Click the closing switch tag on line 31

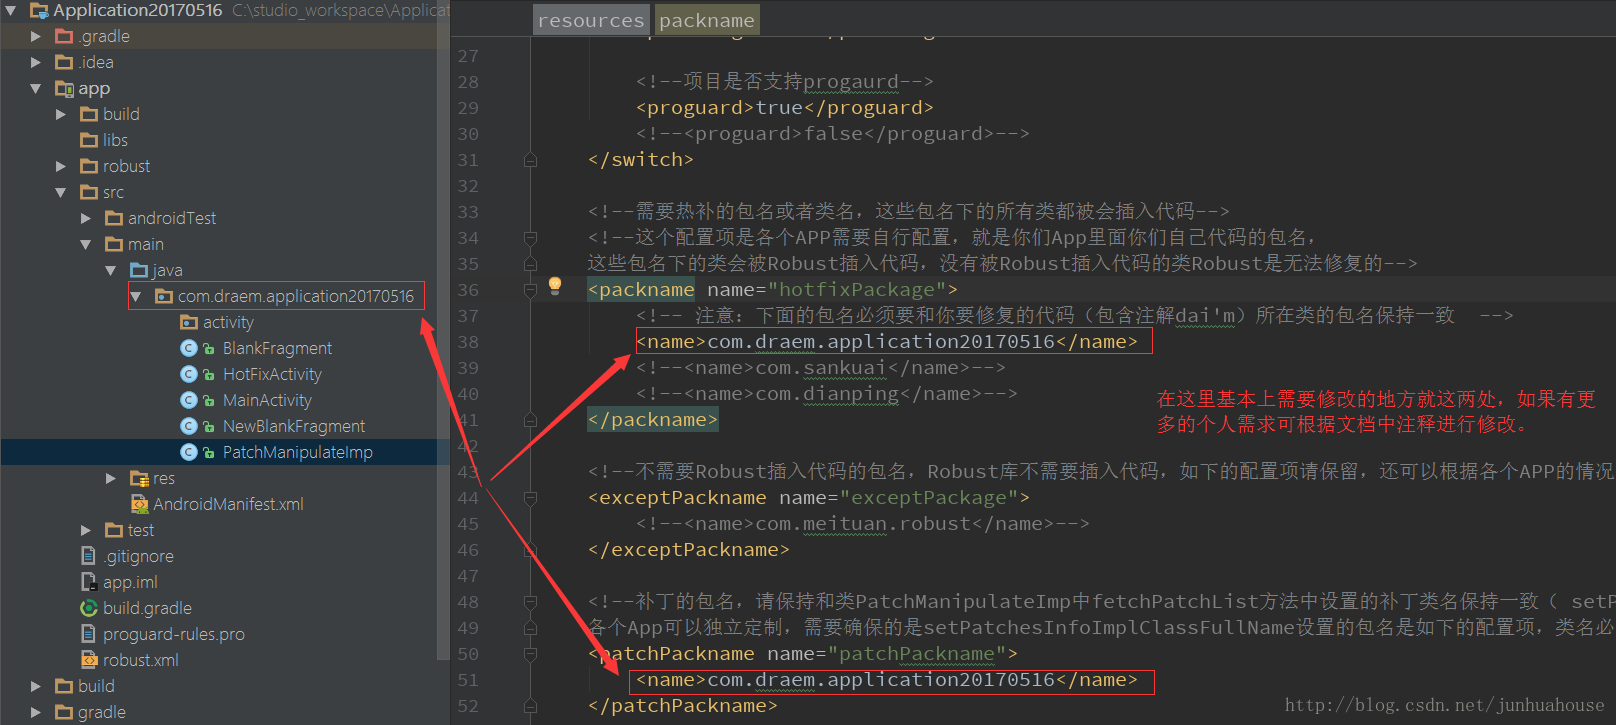tap(640, 160)
